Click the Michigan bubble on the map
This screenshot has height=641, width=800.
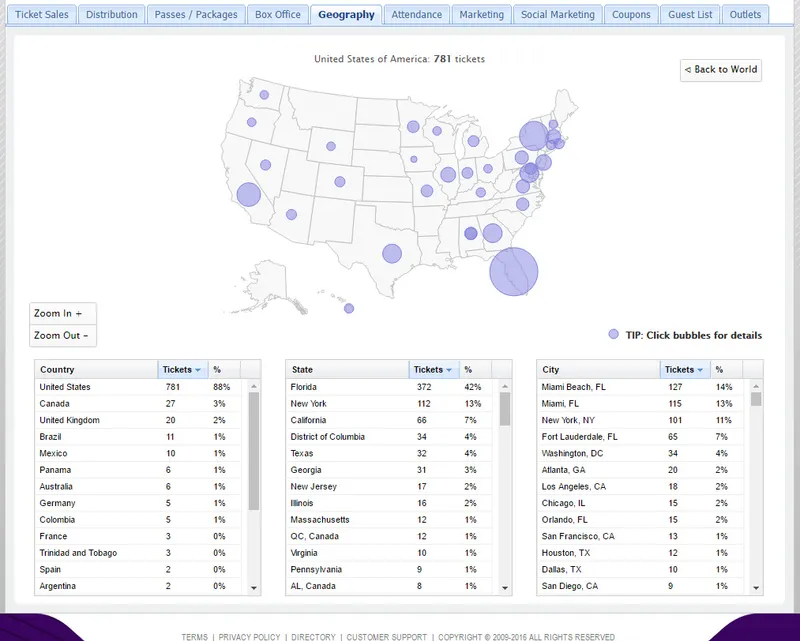(473, 141)
